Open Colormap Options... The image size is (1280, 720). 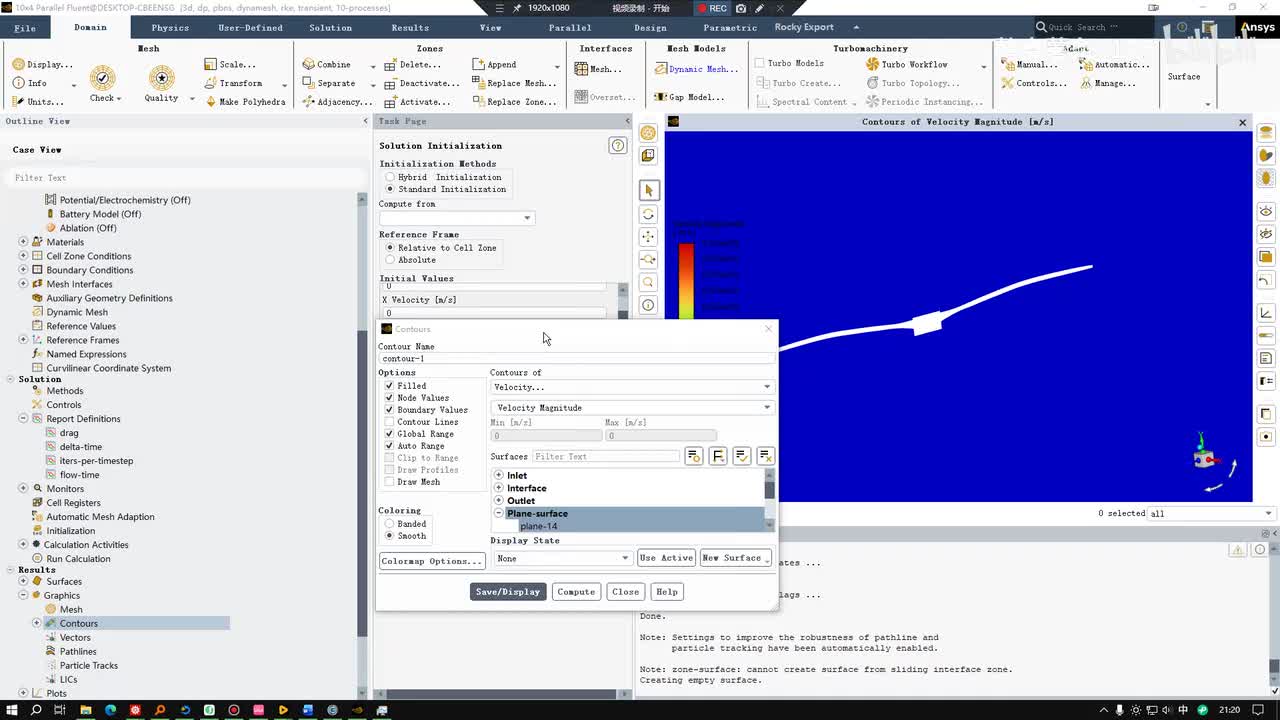[x=432, y=561]
